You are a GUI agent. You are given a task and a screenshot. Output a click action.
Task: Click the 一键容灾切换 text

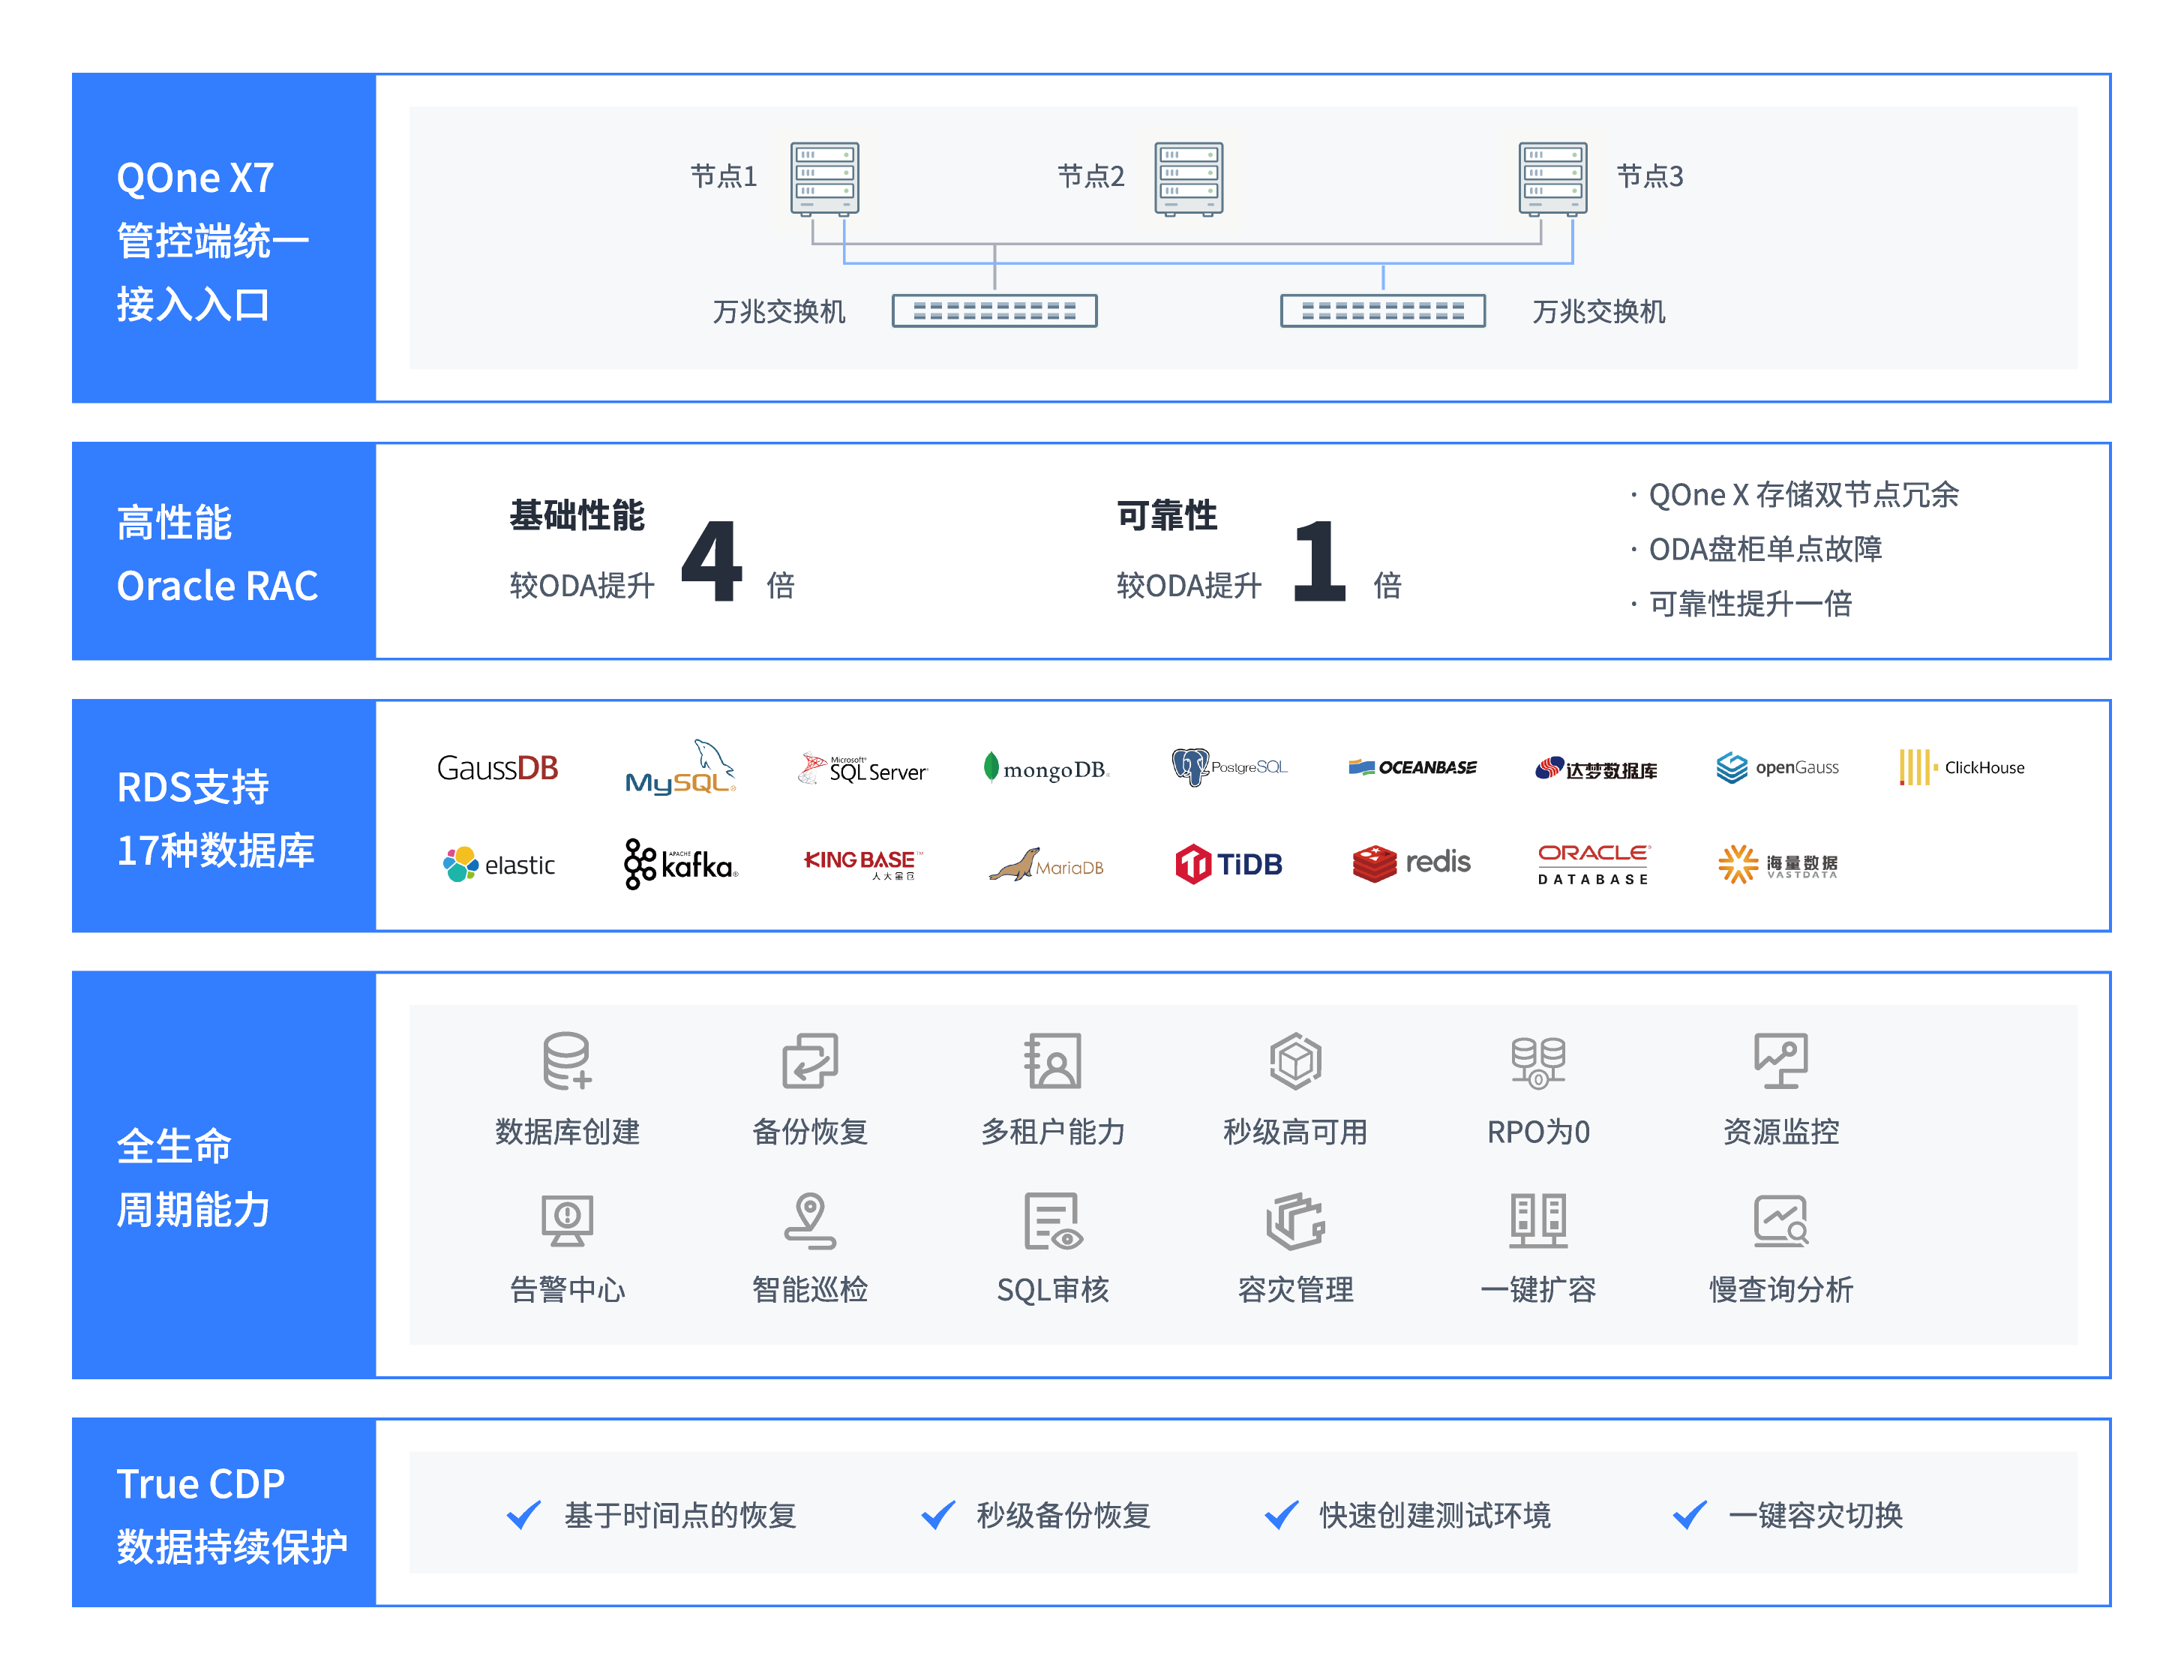(1815, 1515)
